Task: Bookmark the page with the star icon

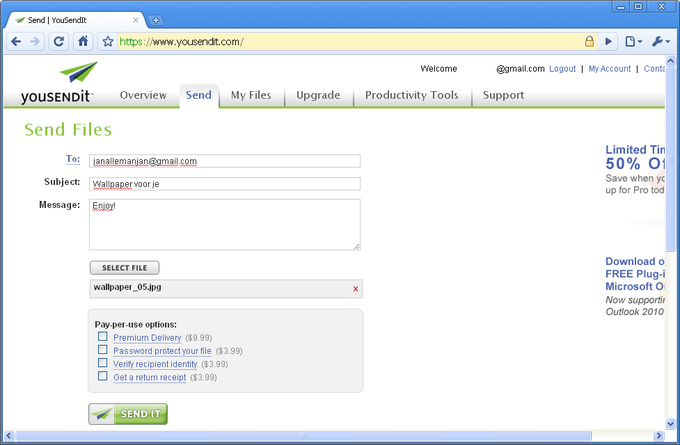Action: pyautogui.click(x=108, y=42)
